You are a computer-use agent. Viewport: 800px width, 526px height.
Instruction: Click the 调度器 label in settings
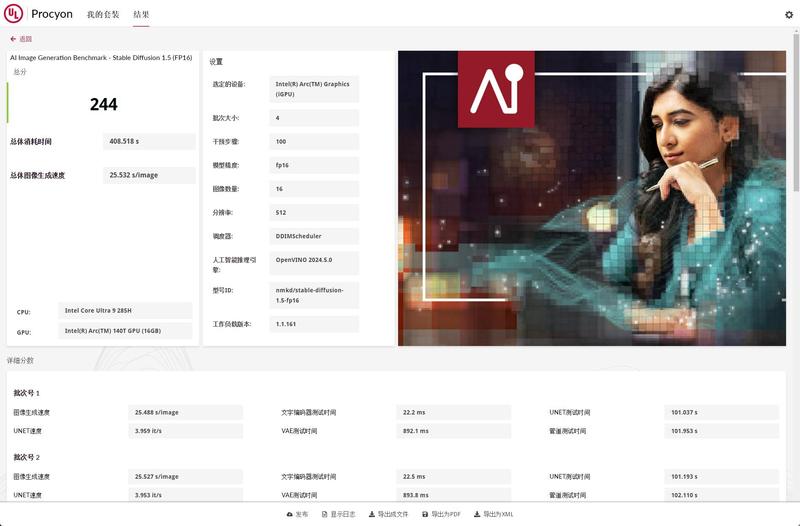[x=222, y=236]
